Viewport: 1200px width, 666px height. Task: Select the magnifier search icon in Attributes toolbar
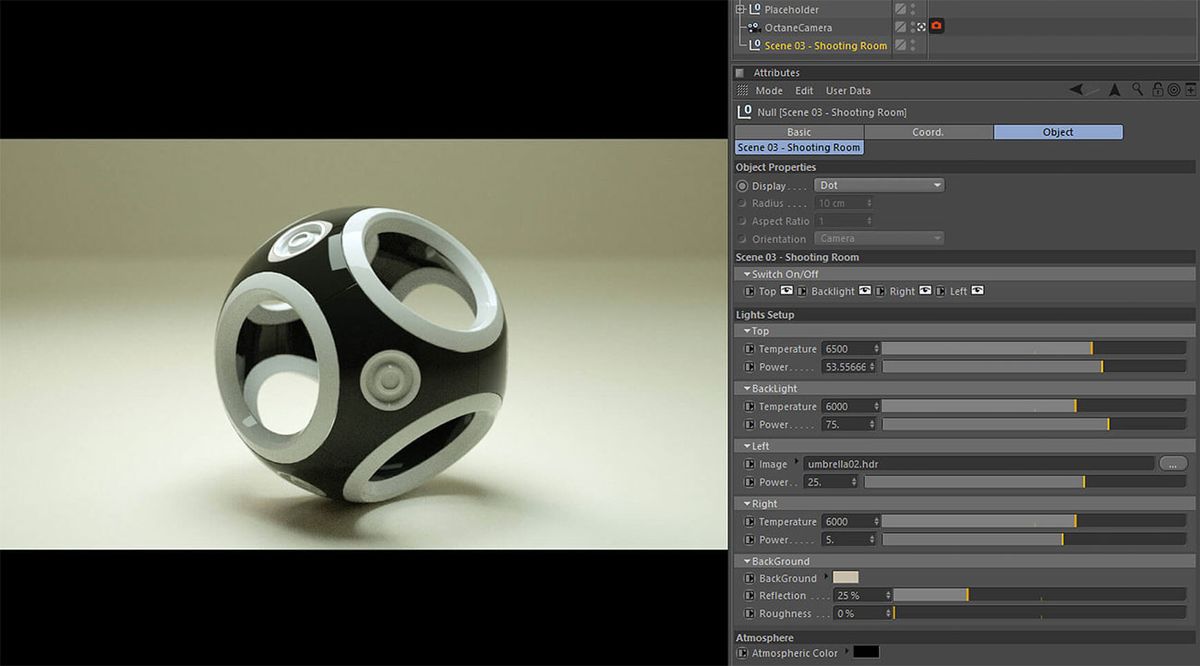pos(1137,90)
